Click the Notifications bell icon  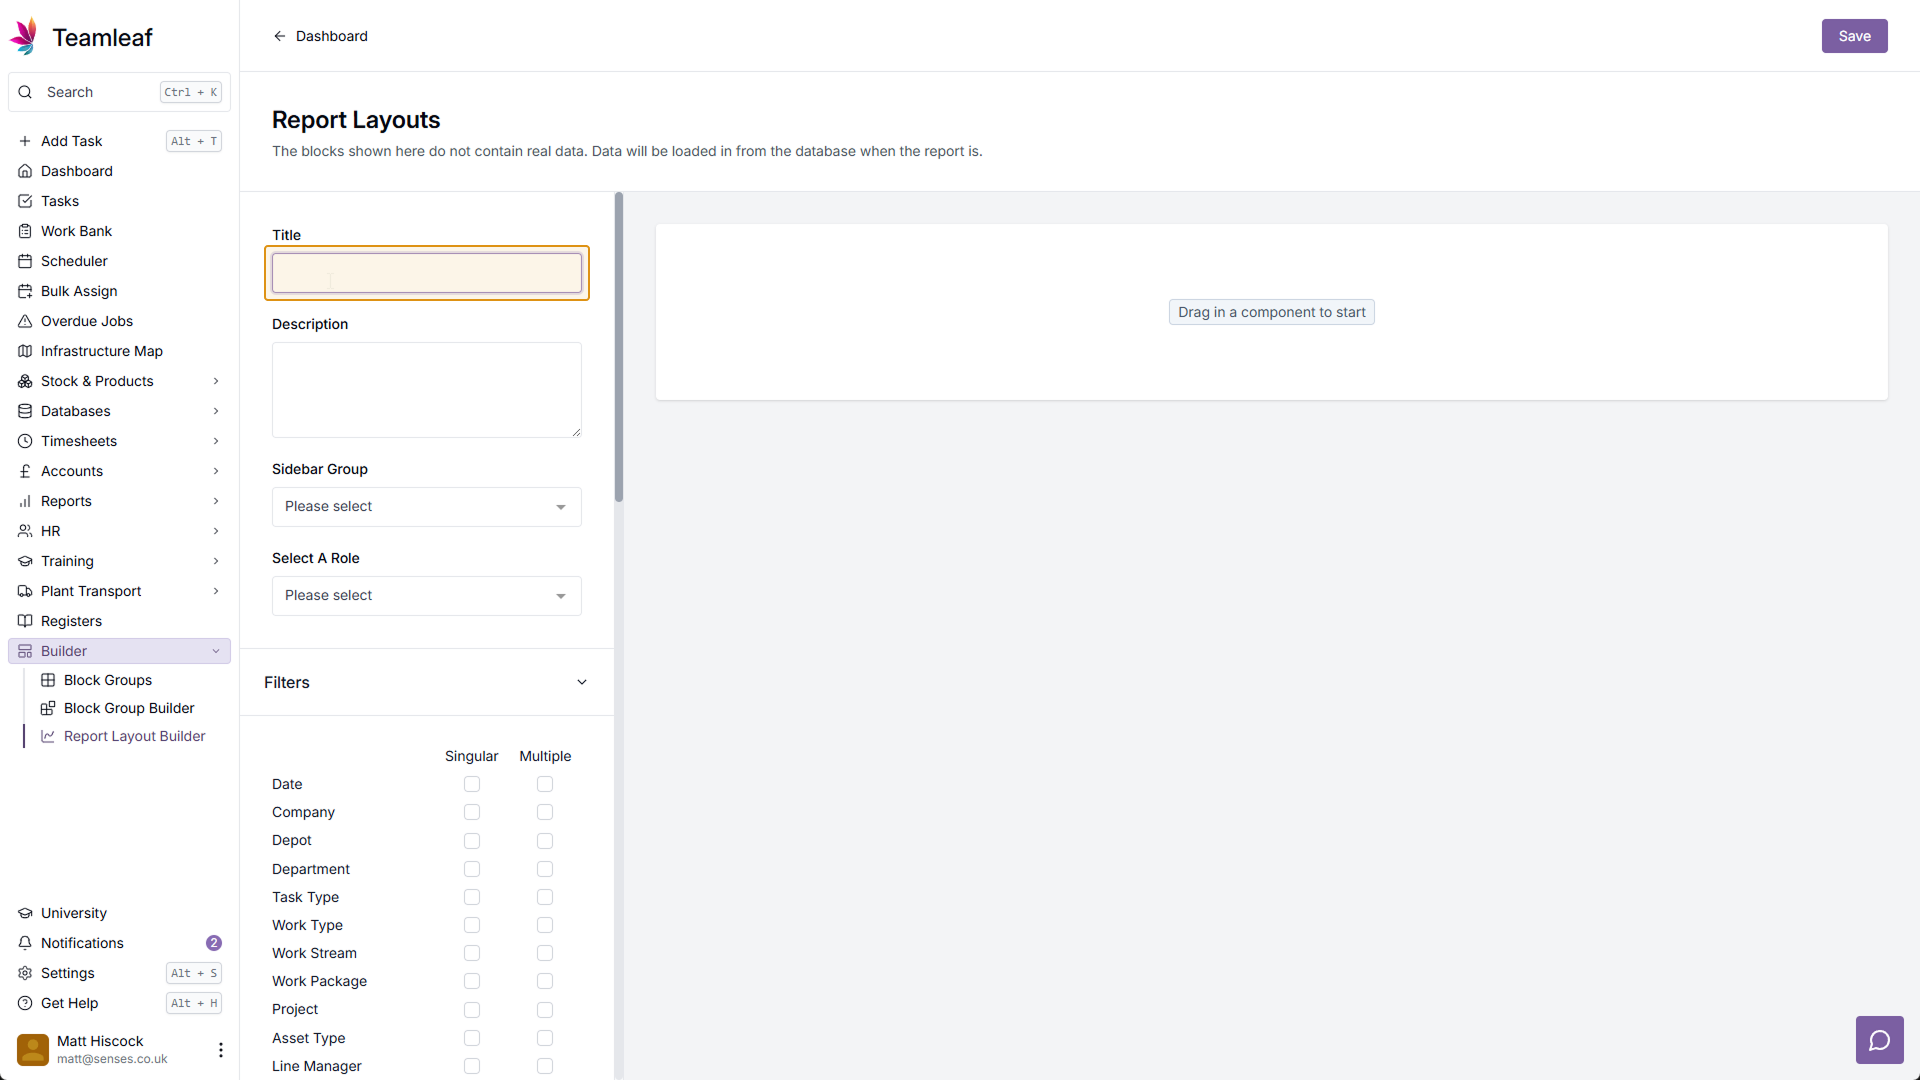pyautogui.click(x=25, y=943)
